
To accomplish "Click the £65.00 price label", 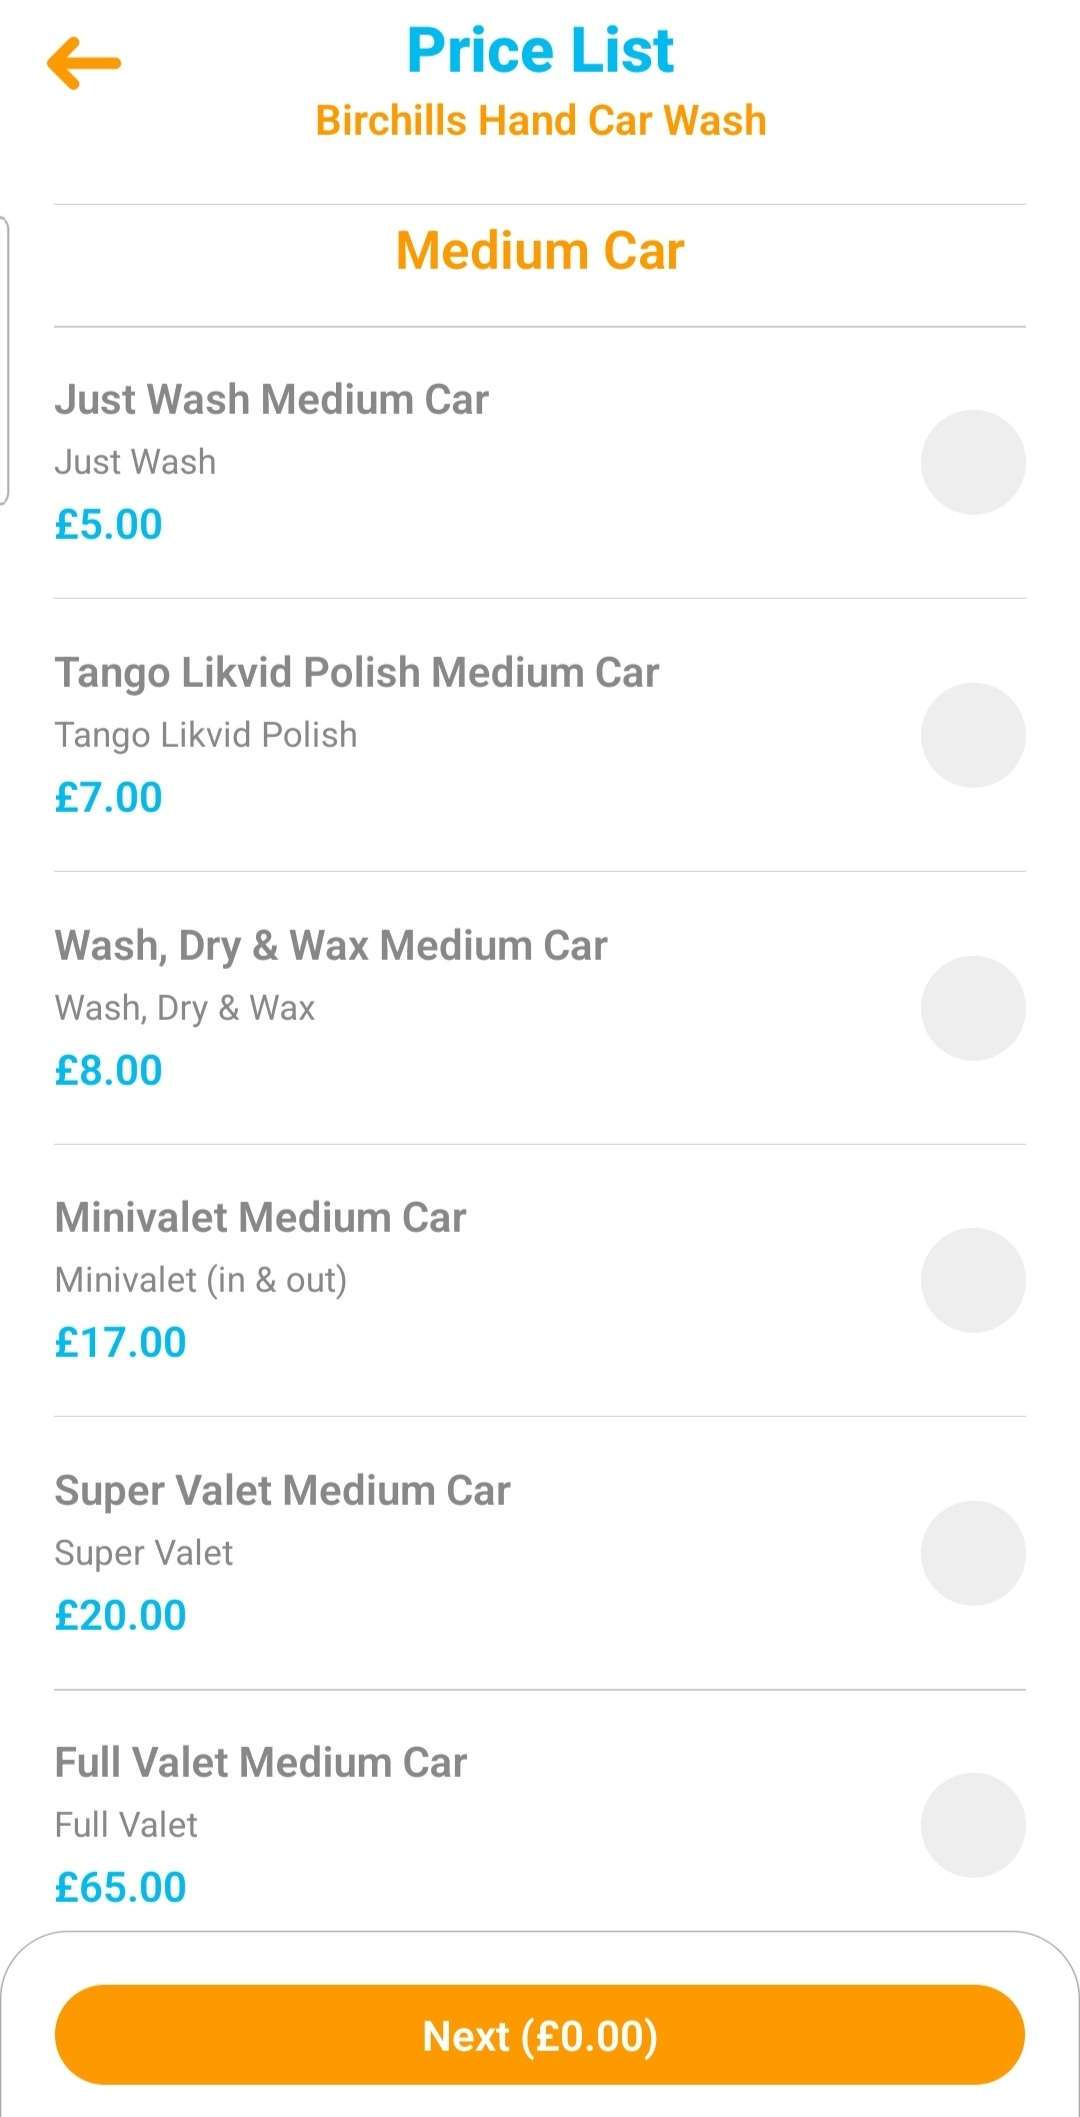I will (x=120, y=1888).
